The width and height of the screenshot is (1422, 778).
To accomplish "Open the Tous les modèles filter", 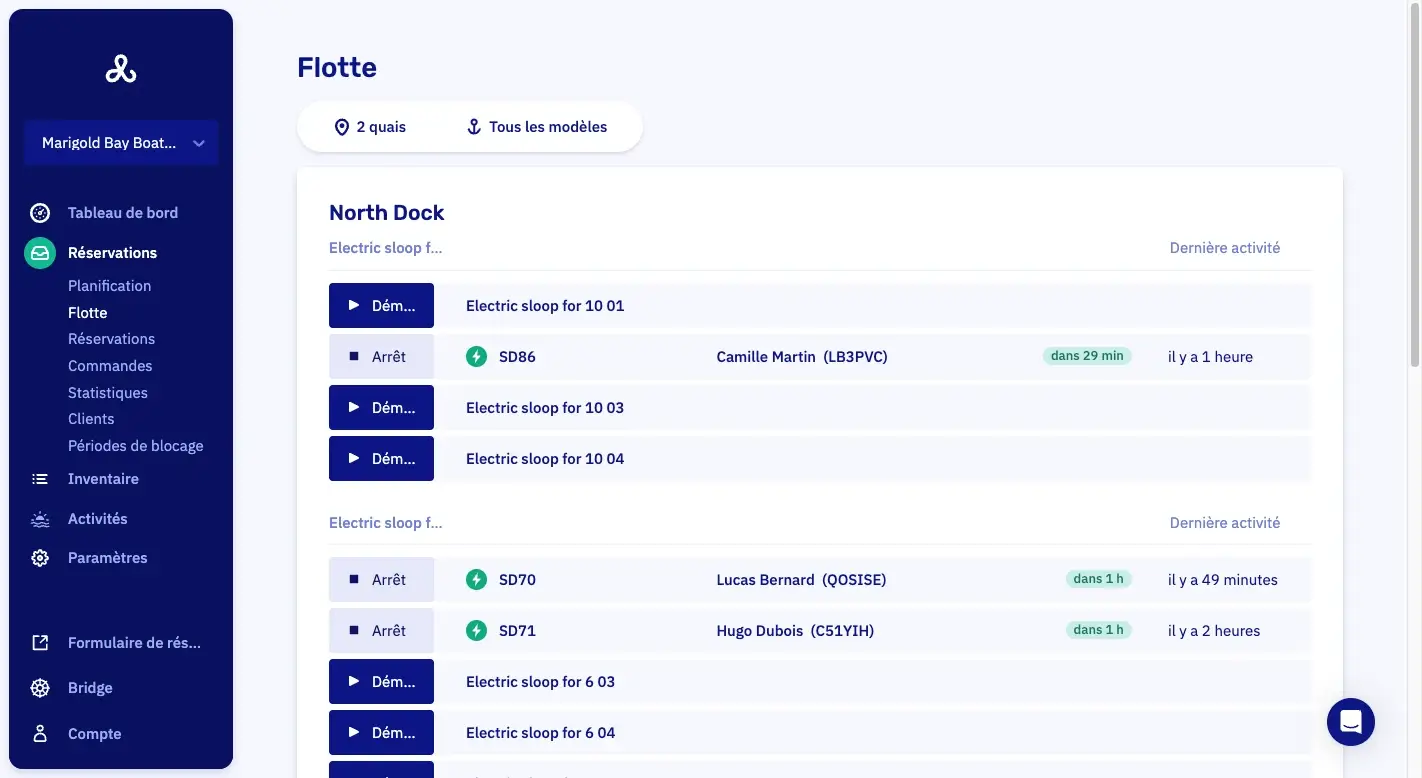I will click(x=537, y=127).
